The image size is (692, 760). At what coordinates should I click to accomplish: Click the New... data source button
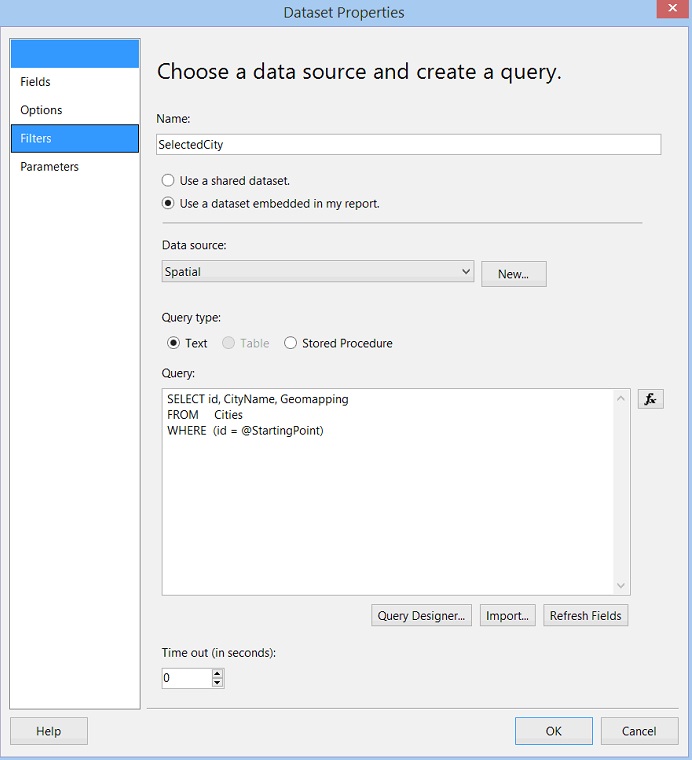pos(513,274)
